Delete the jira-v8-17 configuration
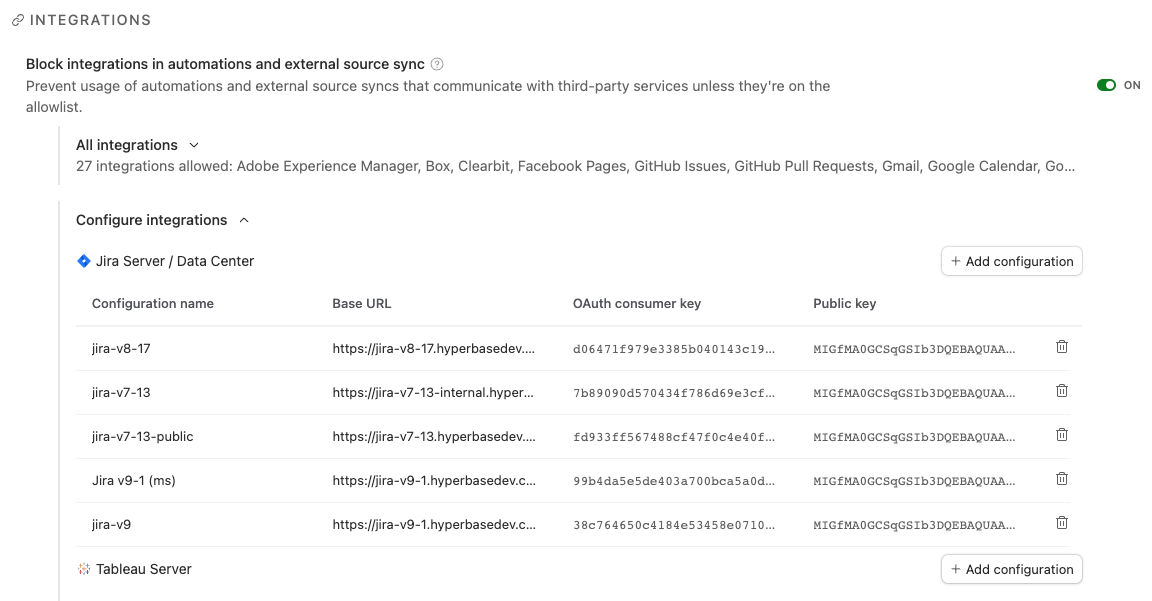The image size is (1152, 601). 1062,347
